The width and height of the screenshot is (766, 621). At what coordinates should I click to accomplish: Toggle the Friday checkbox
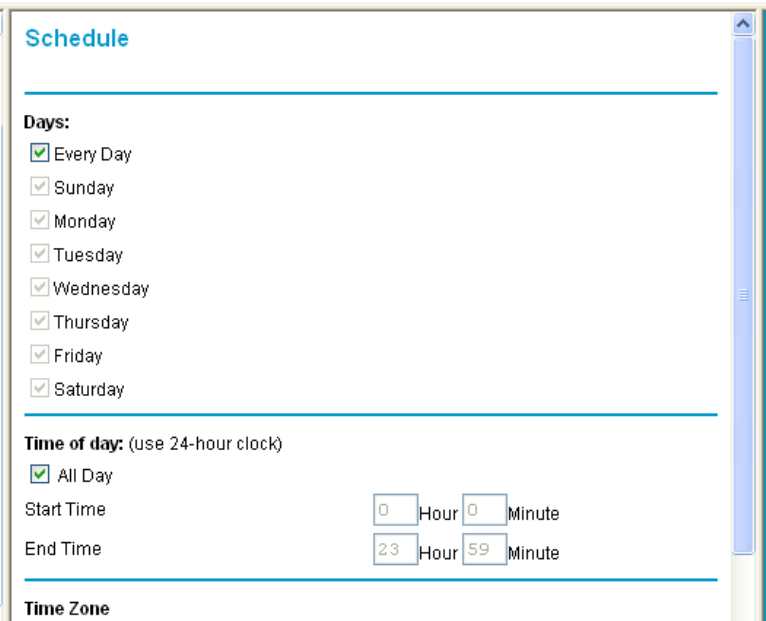tap(39, 356)
